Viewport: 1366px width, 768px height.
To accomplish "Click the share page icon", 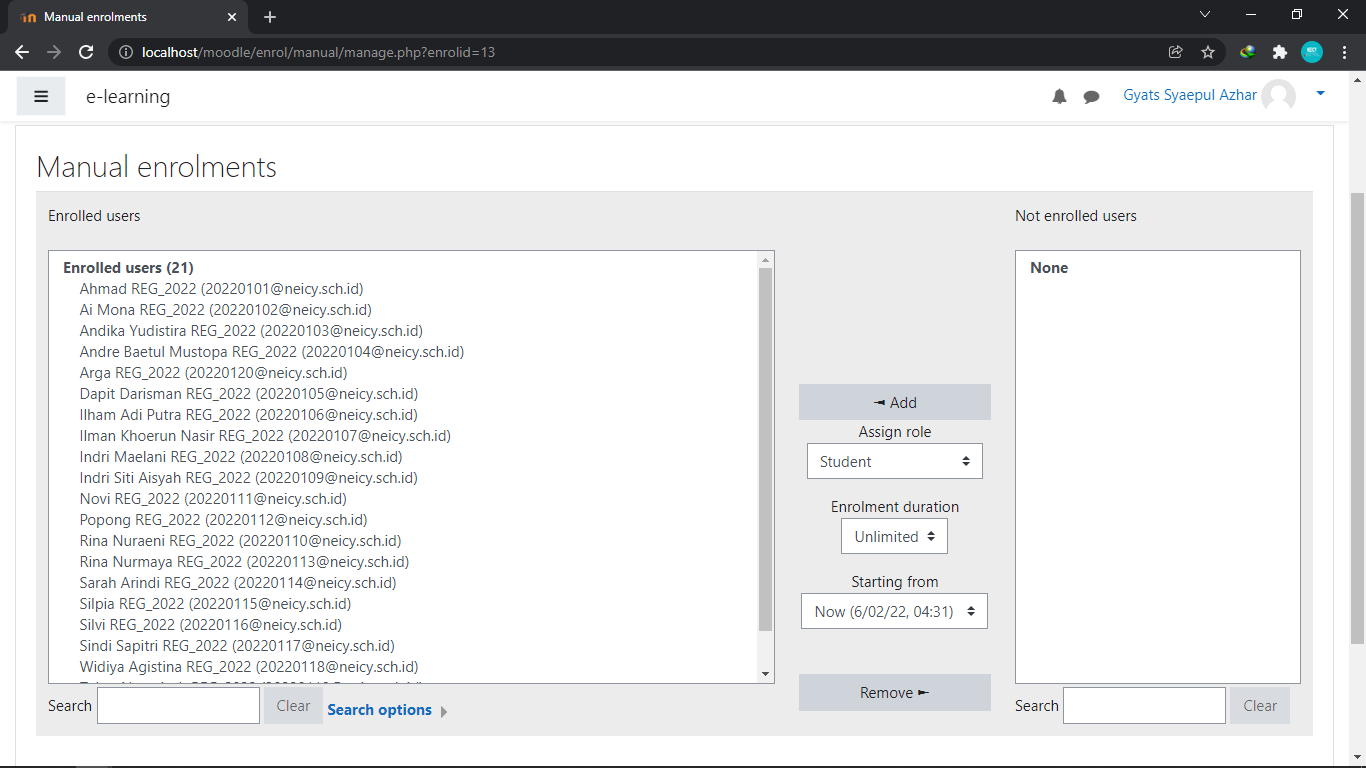I will 1176,52.
